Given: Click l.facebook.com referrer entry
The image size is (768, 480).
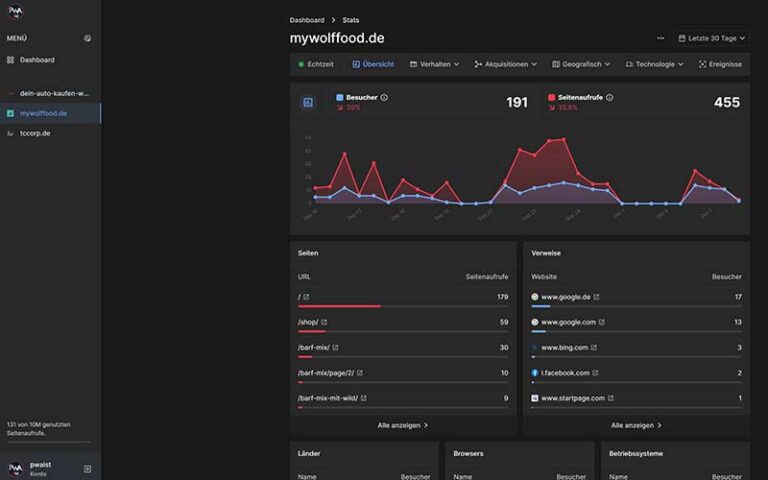Looking at the screenshot, I should [x=565, y=373].
